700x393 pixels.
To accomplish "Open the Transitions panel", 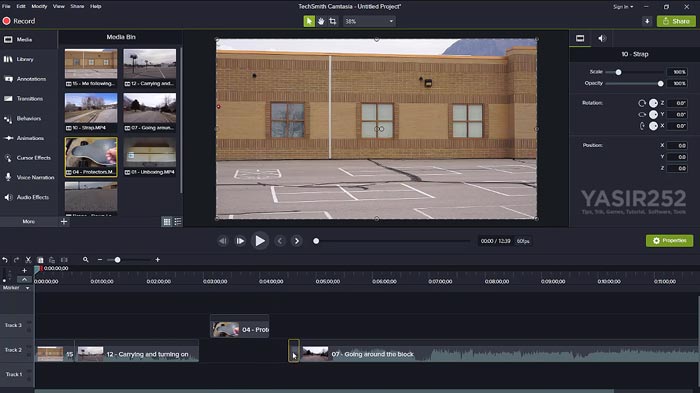I will 29,98.
